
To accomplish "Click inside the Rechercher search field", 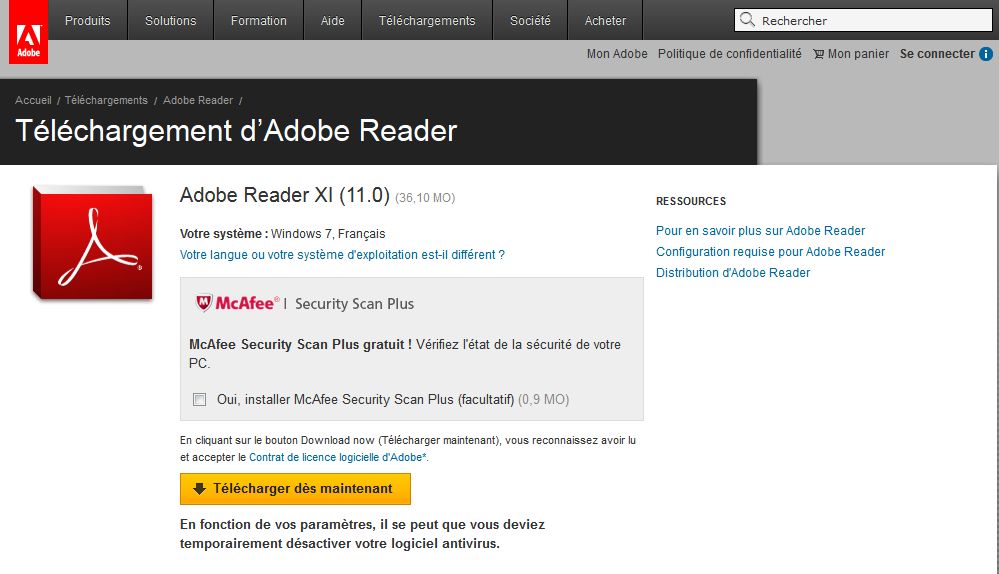I will [863, 20].
